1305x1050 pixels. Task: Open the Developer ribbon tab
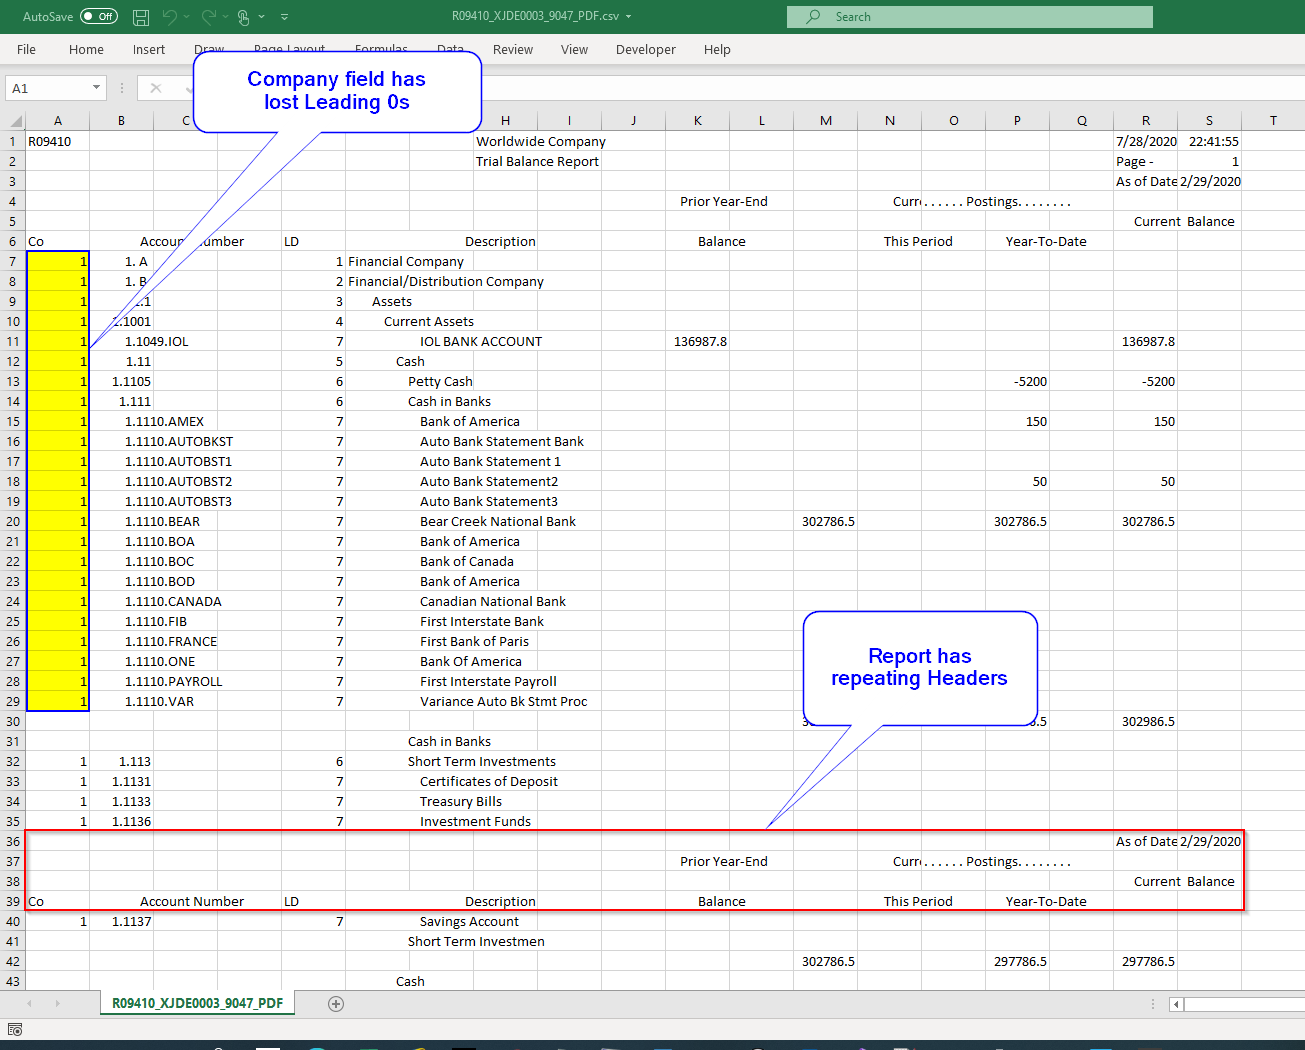645,49
